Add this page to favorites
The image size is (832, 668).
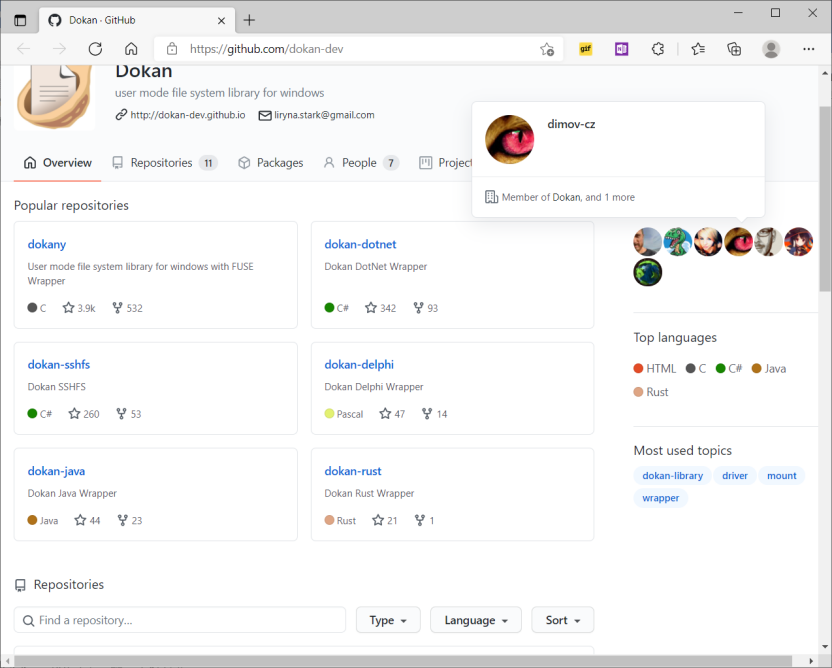(x=547, y=49)
